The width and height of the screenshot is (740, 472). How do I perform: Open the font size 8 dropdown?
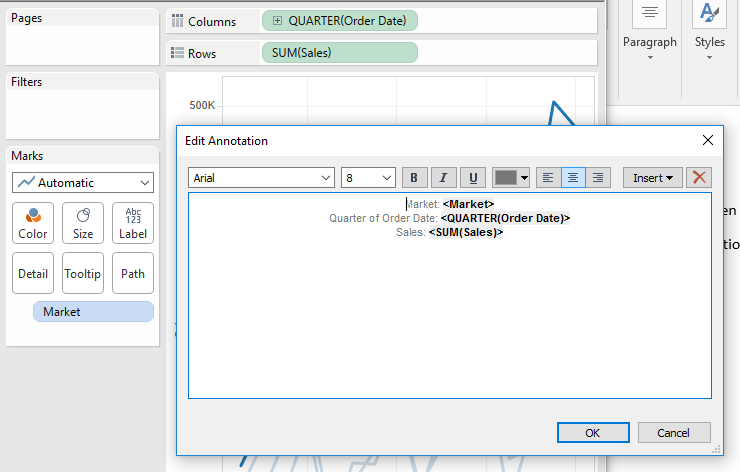[369, 178]
